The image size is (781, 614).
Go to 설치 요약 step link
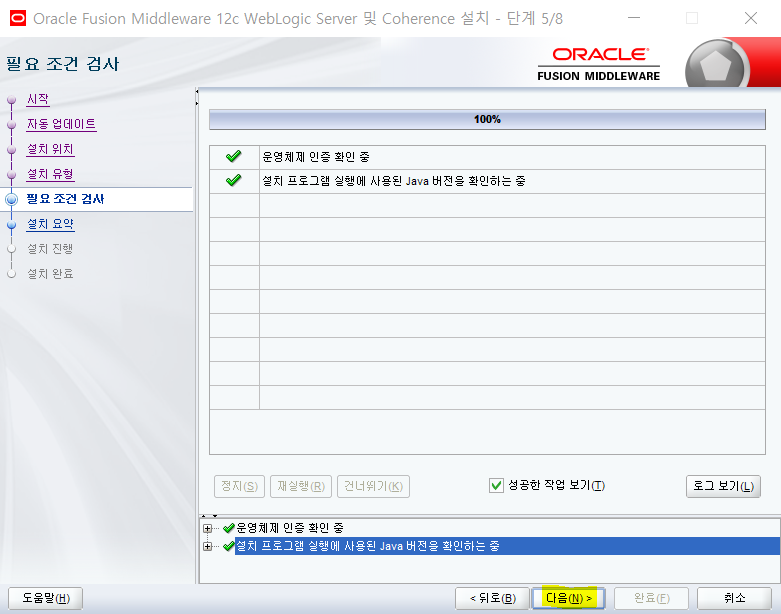pos(50,224)
